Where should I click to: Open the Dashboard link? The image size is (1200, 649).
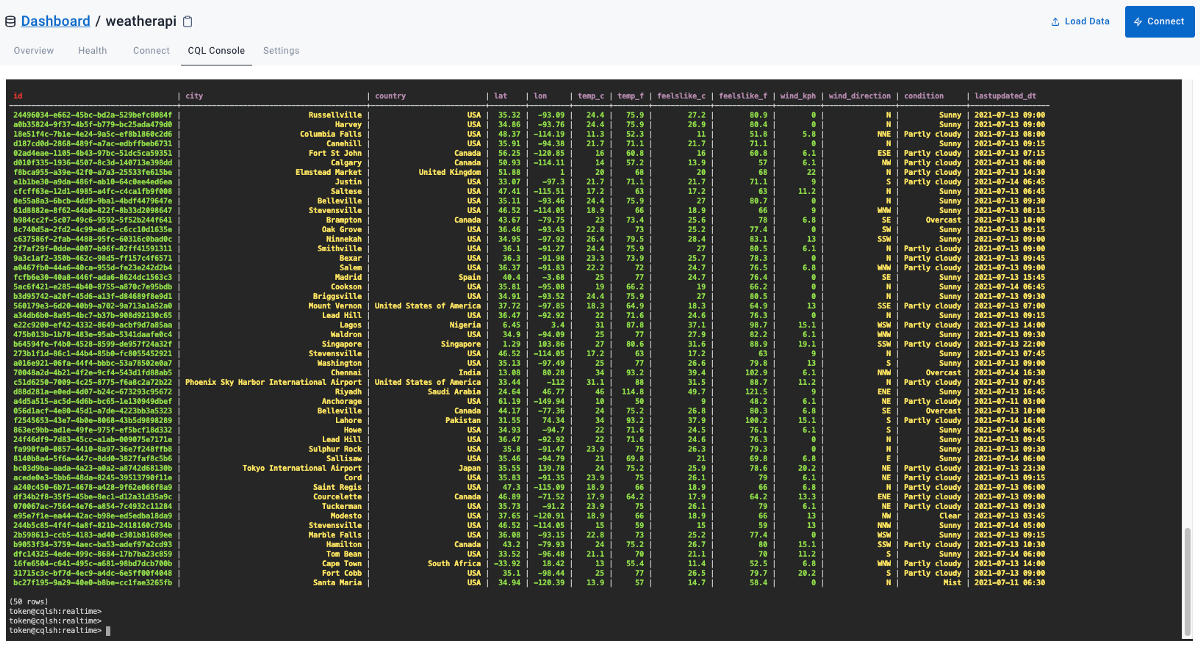[56, 20]
